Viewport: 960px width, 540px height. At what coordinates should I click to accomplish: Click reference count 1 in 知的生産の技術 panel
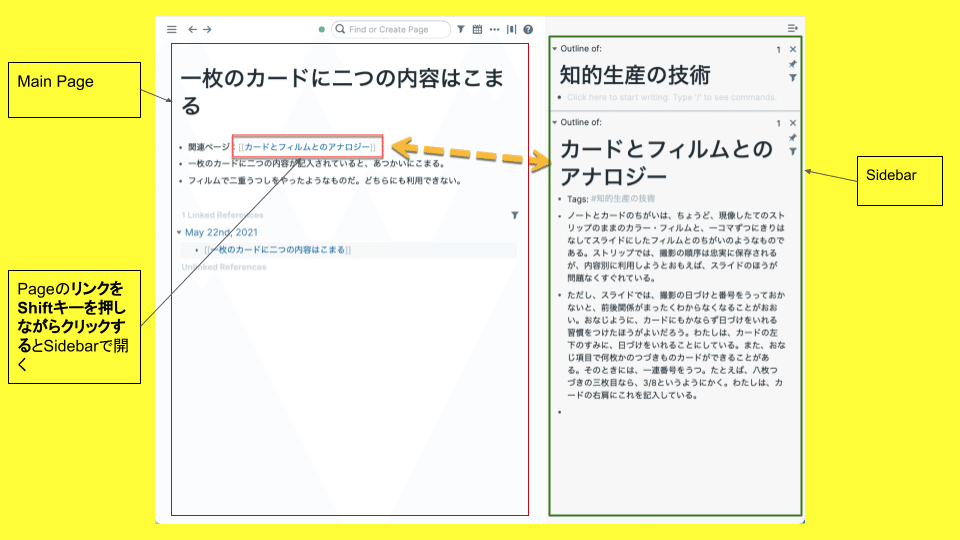[x=778, y=50]
